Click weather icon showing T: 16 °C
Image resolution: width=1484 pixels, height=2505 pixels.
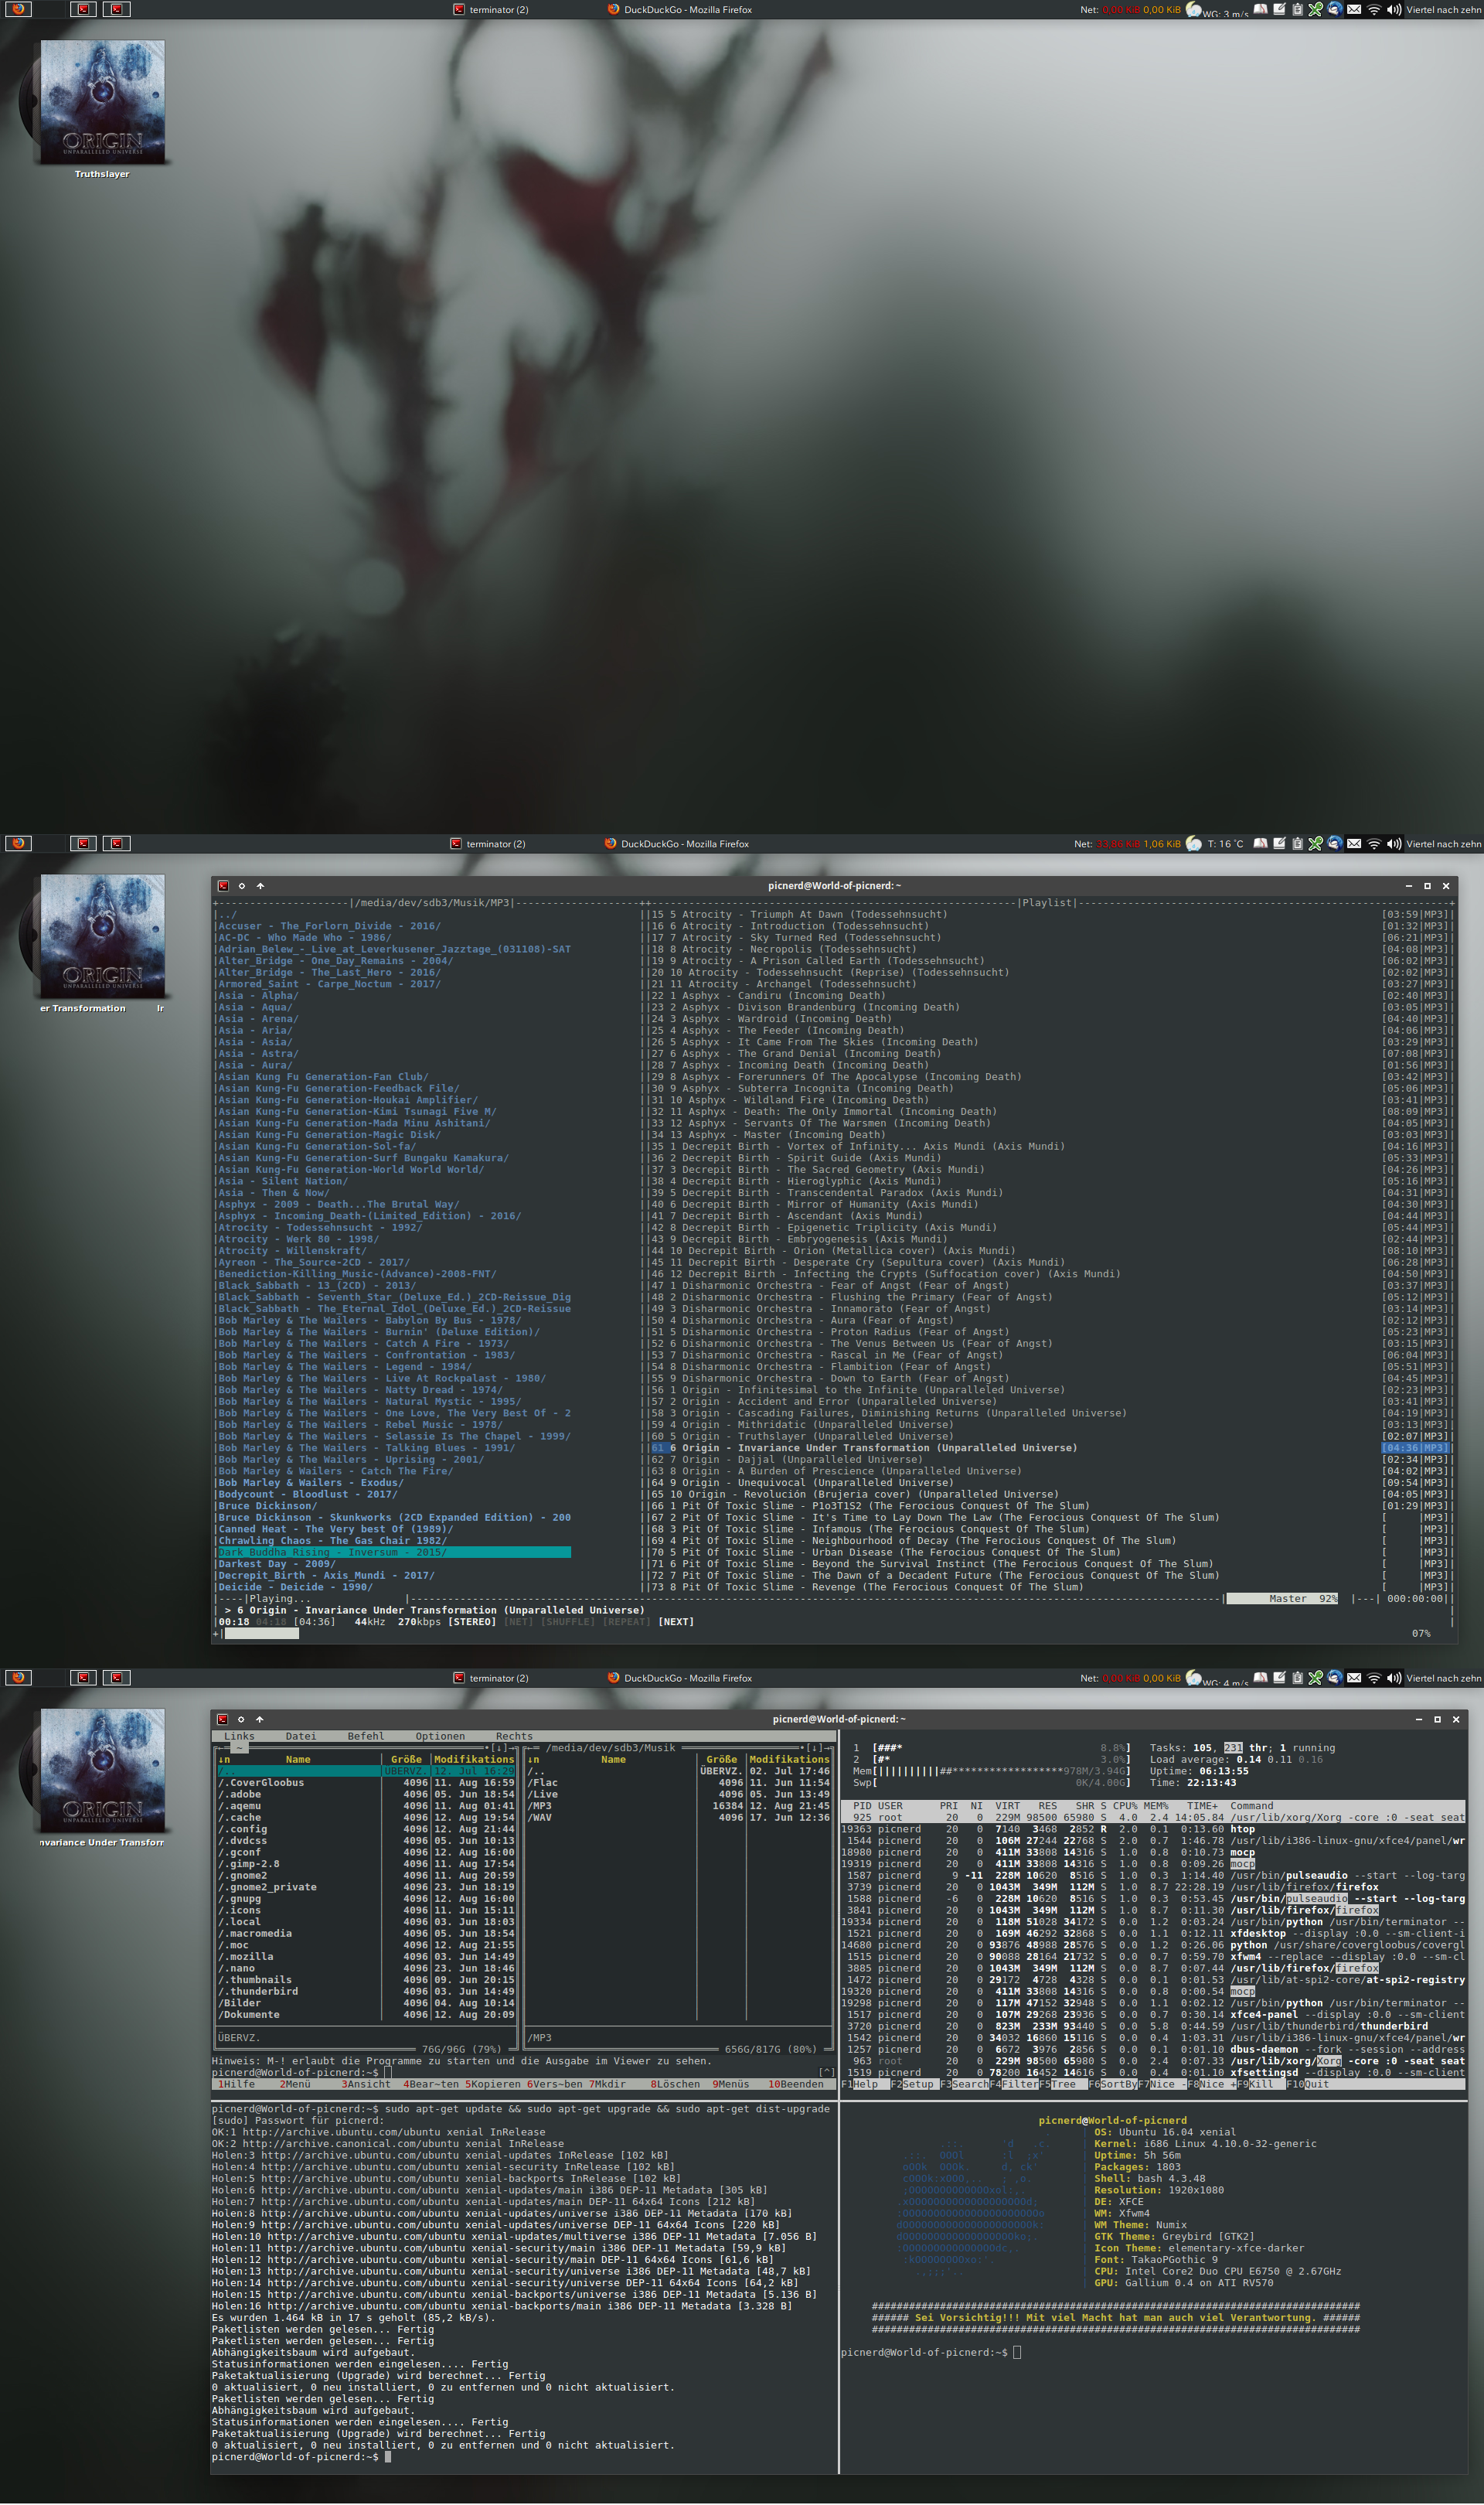coord(1193,844)
